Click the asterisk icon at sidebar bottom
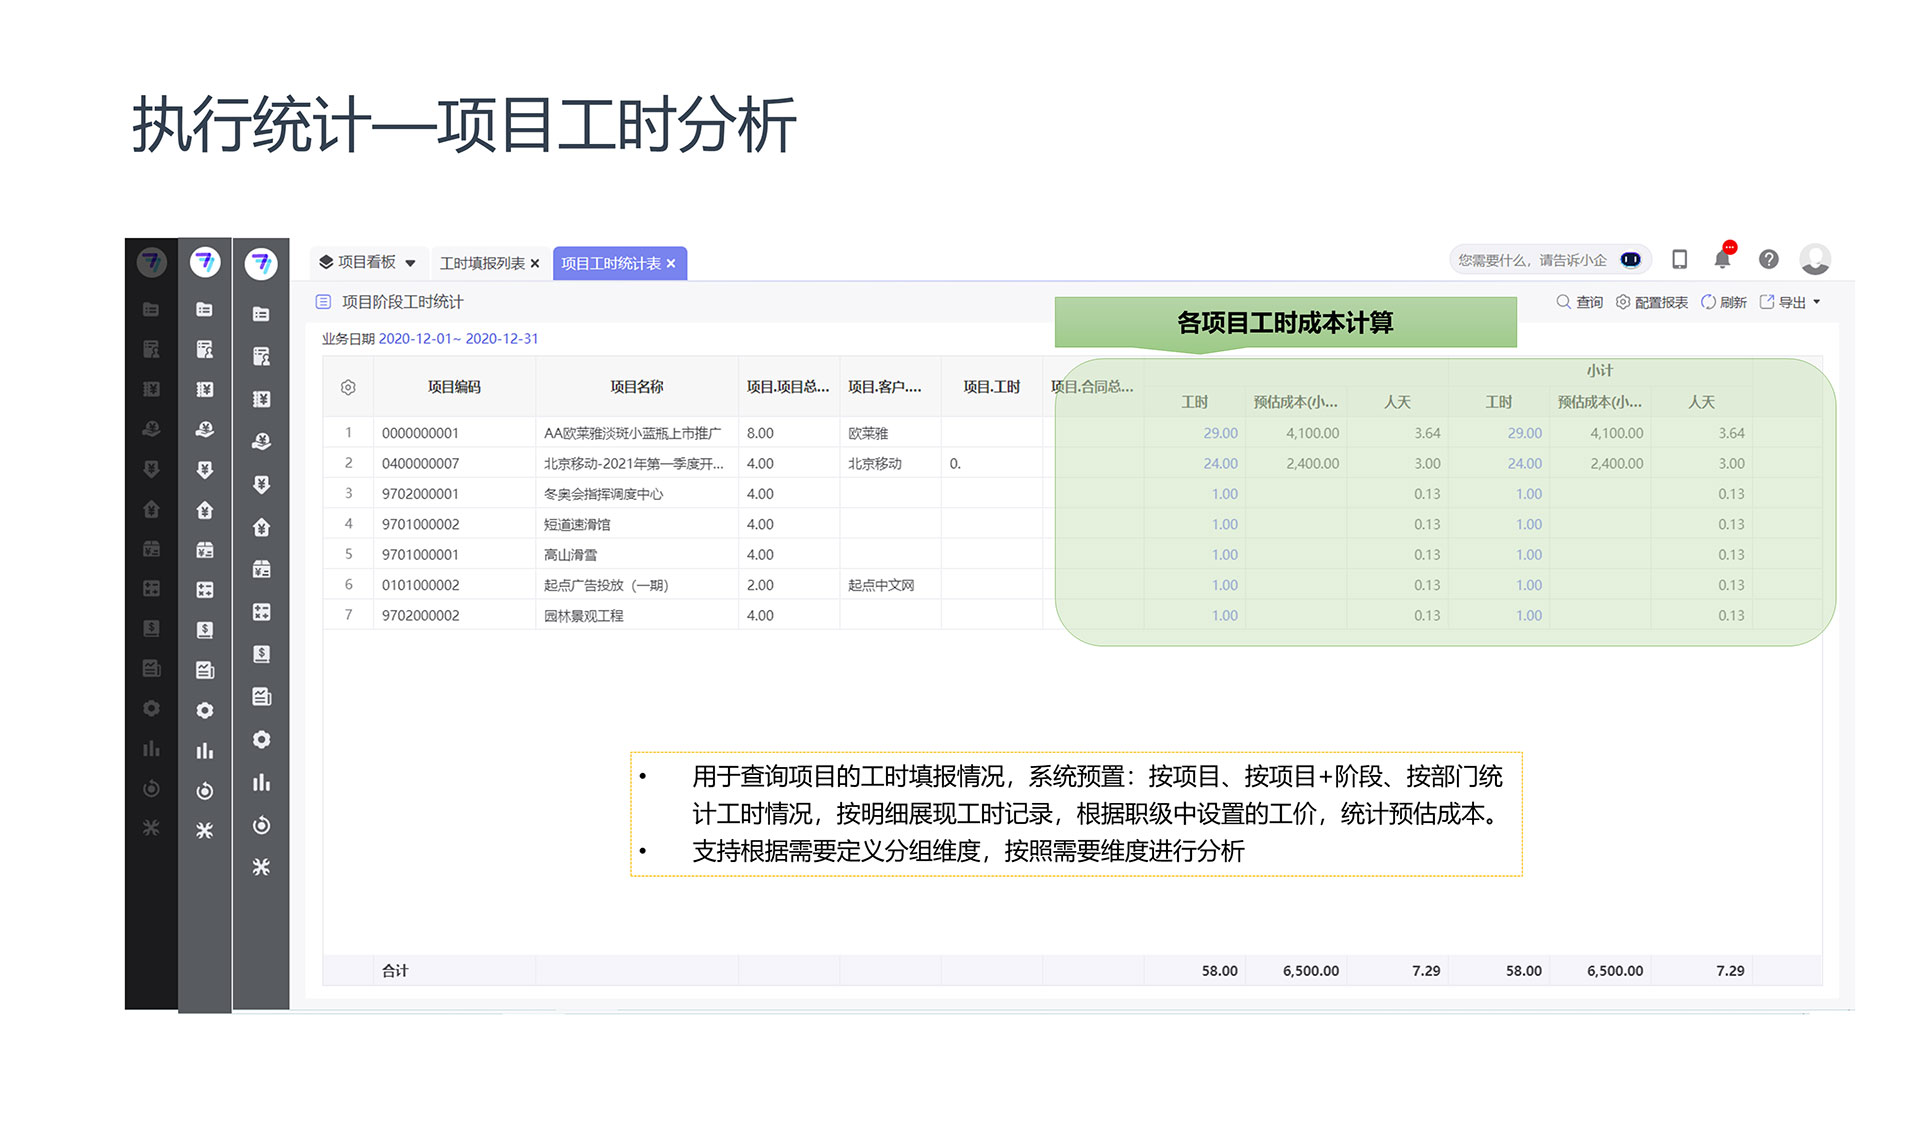This screenshot has height=1128, width=1931. (261, 867)
